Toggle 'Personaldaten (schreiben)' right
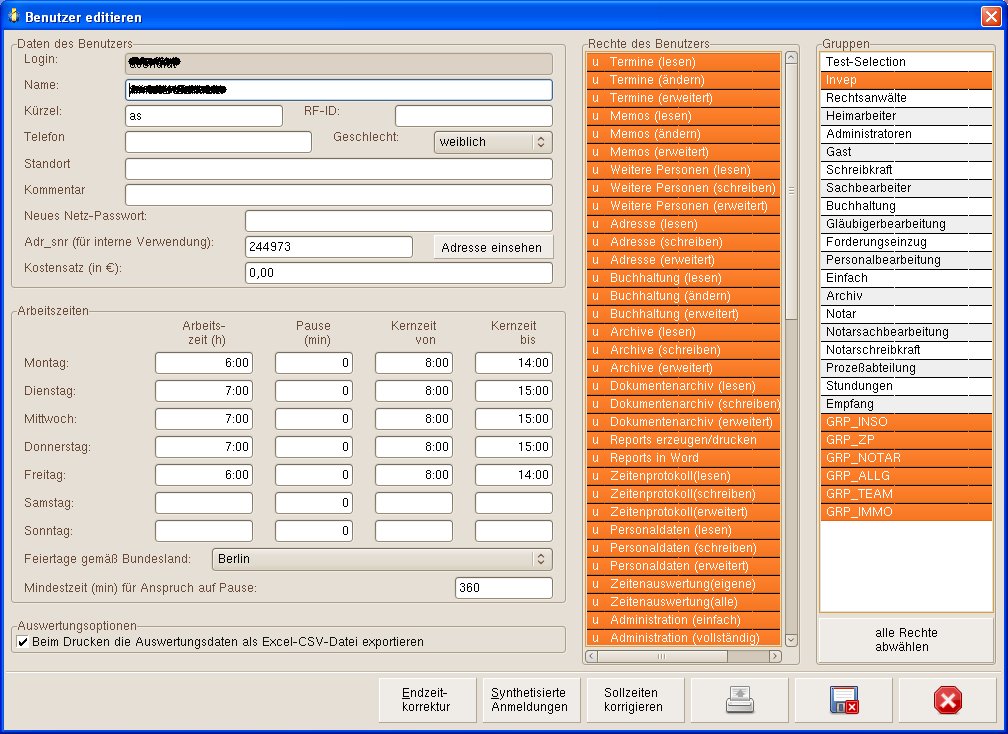 pos(683,548)
